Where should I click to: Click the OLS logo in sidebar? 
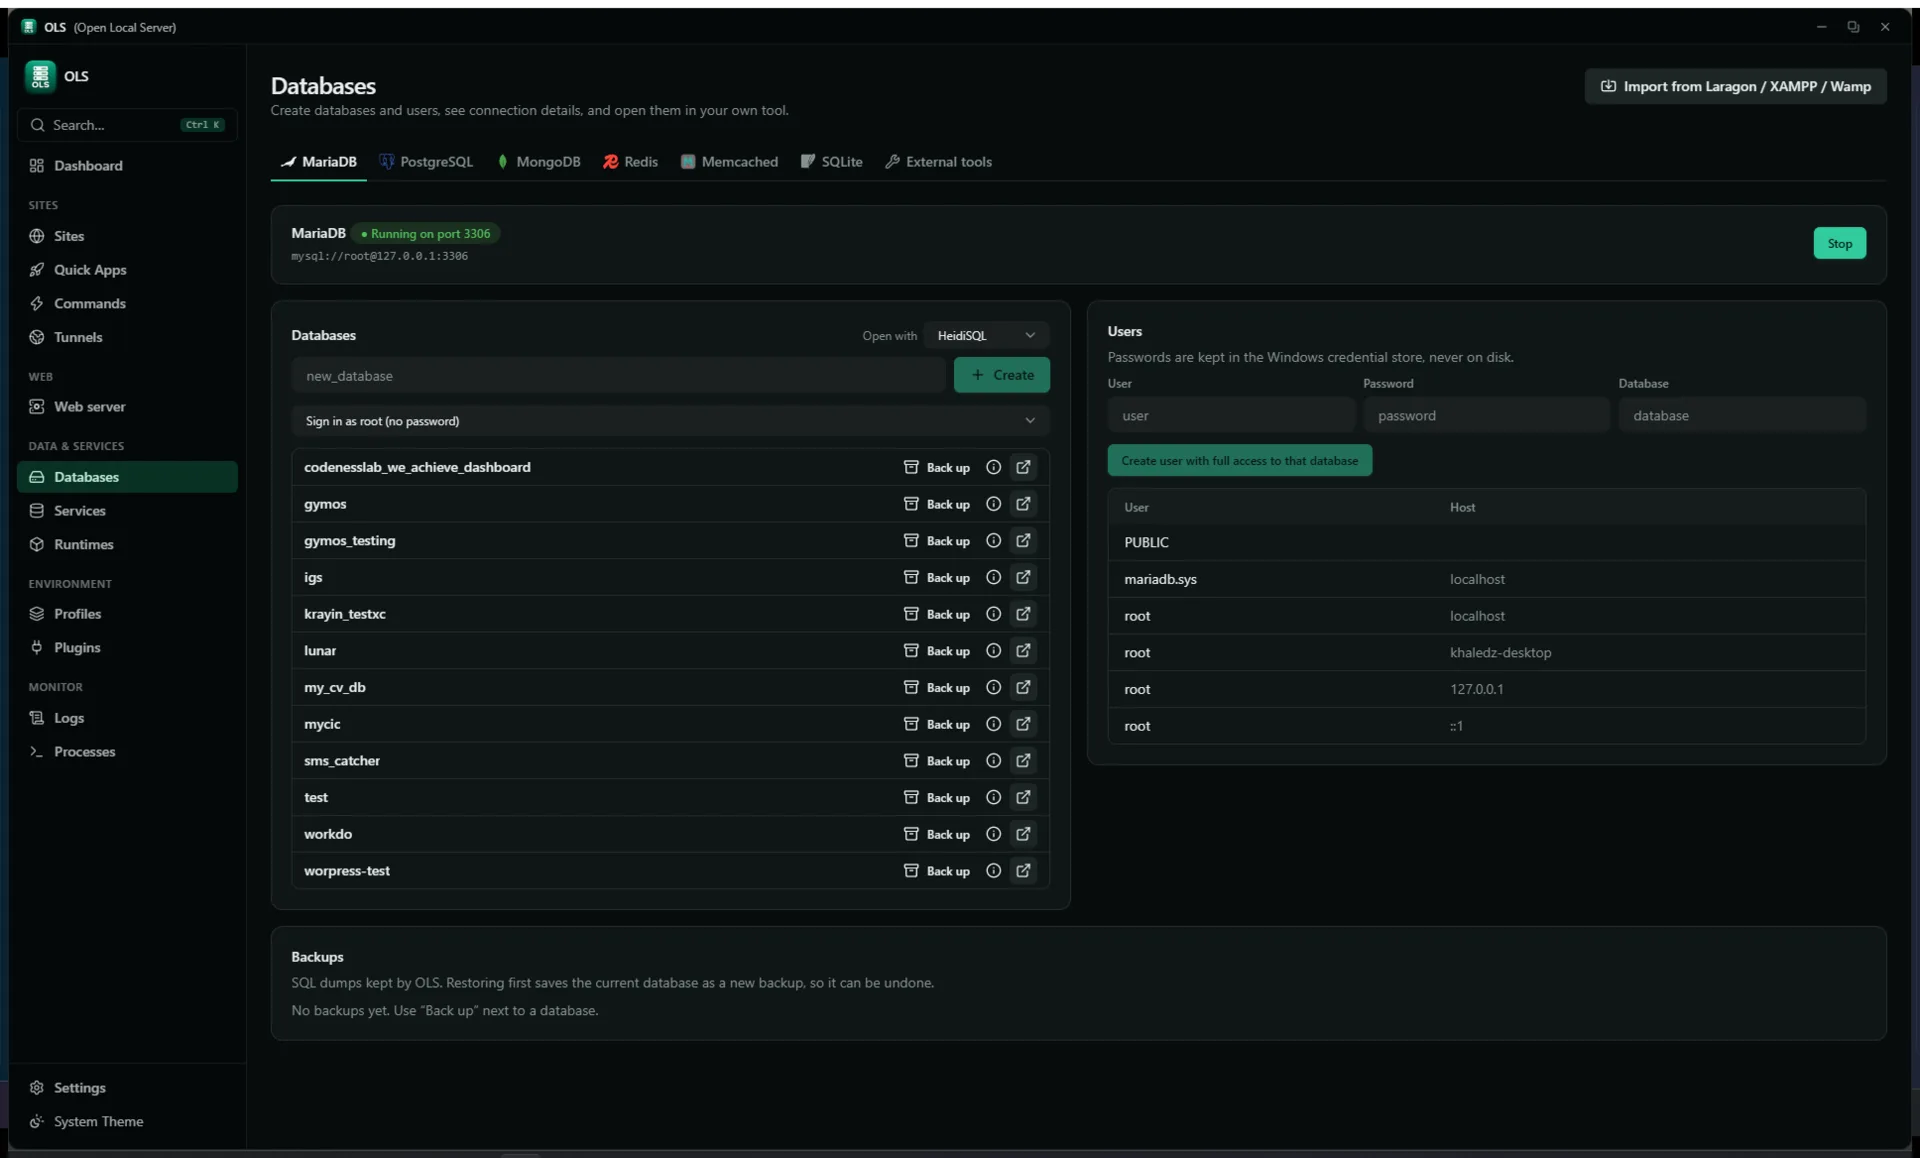[x=40, y=76]
